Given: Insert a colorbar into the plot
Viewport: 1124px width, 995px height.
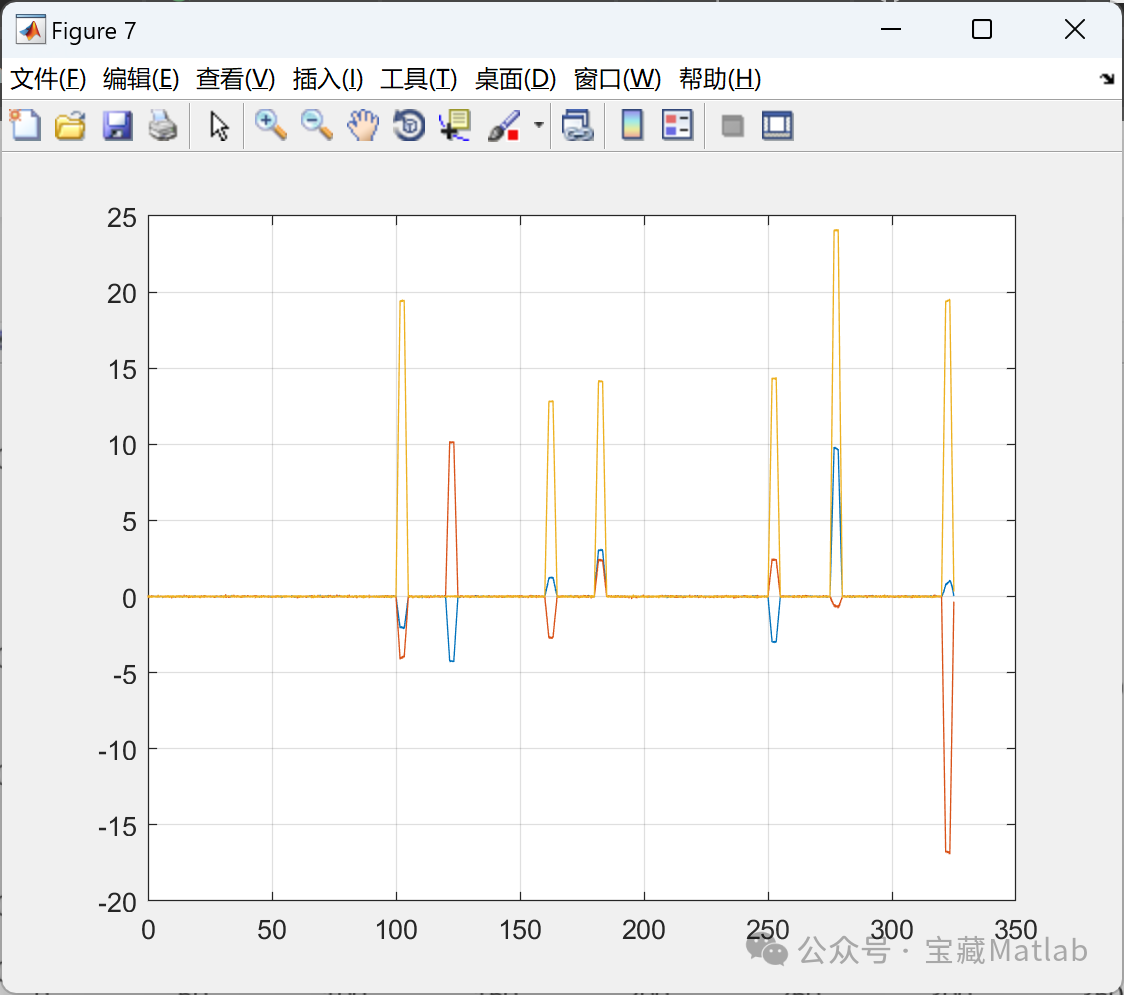Looking at the screenshot, I should (632, 125).
